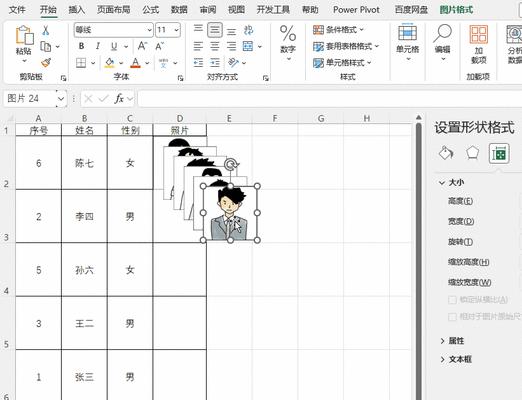Click the Paste clipboard icon
The height and width of the screenshot is (400, 522).
(24, 35)
